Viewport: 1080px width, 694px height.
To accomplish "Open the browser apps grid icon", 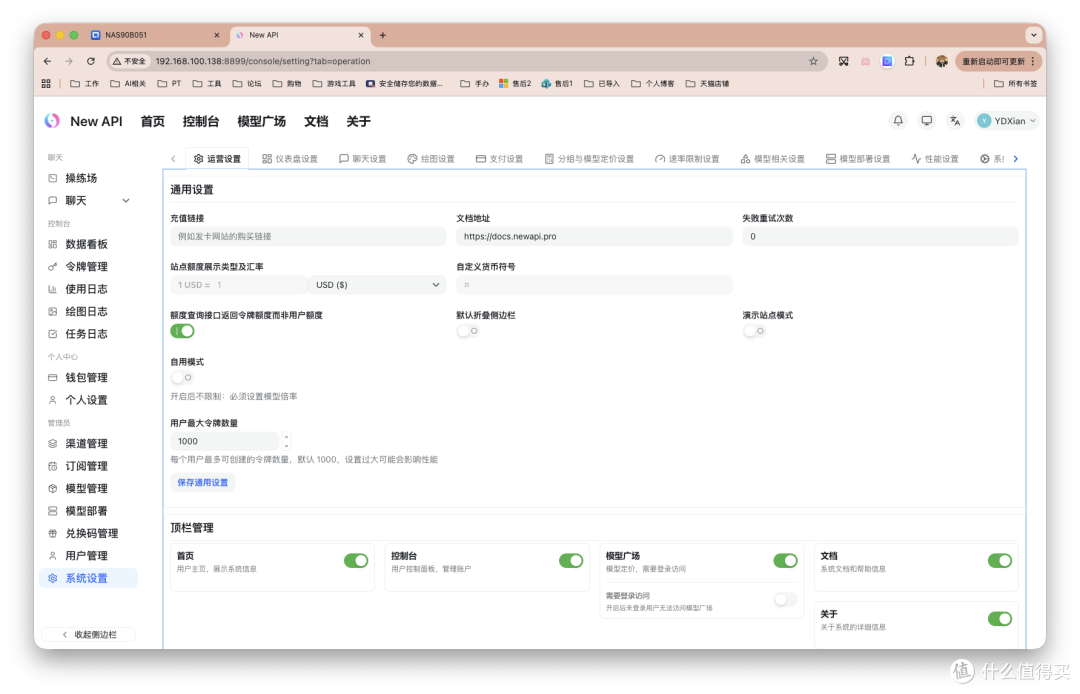I will [x=46, y=83].
